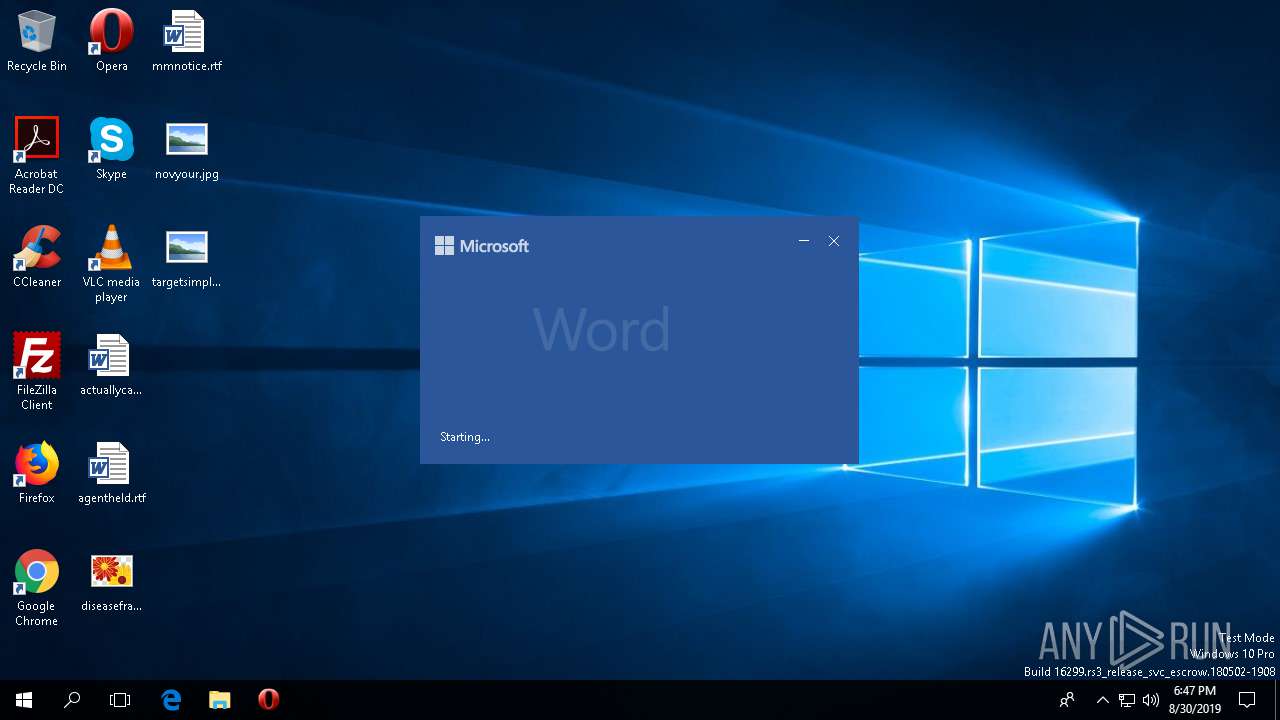Select the mmnotice.rtf document icon
Viewport: 1280px width, 720px height.
(x=186, y=42)
